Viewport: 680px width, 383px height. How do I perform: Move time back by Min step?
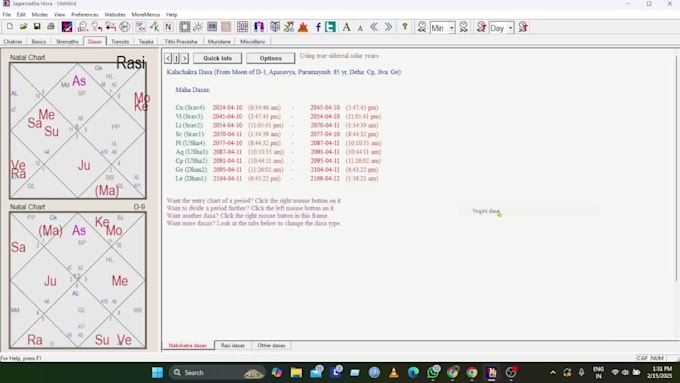coord(422,27)
